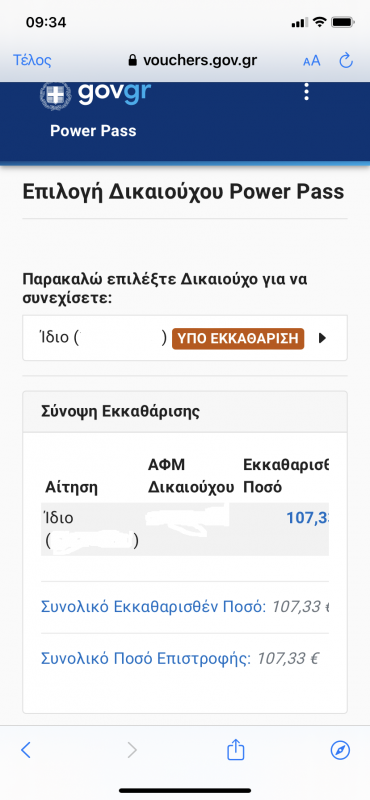Open in Safari with compass icon
370x800 pixels.
(340, 749)
